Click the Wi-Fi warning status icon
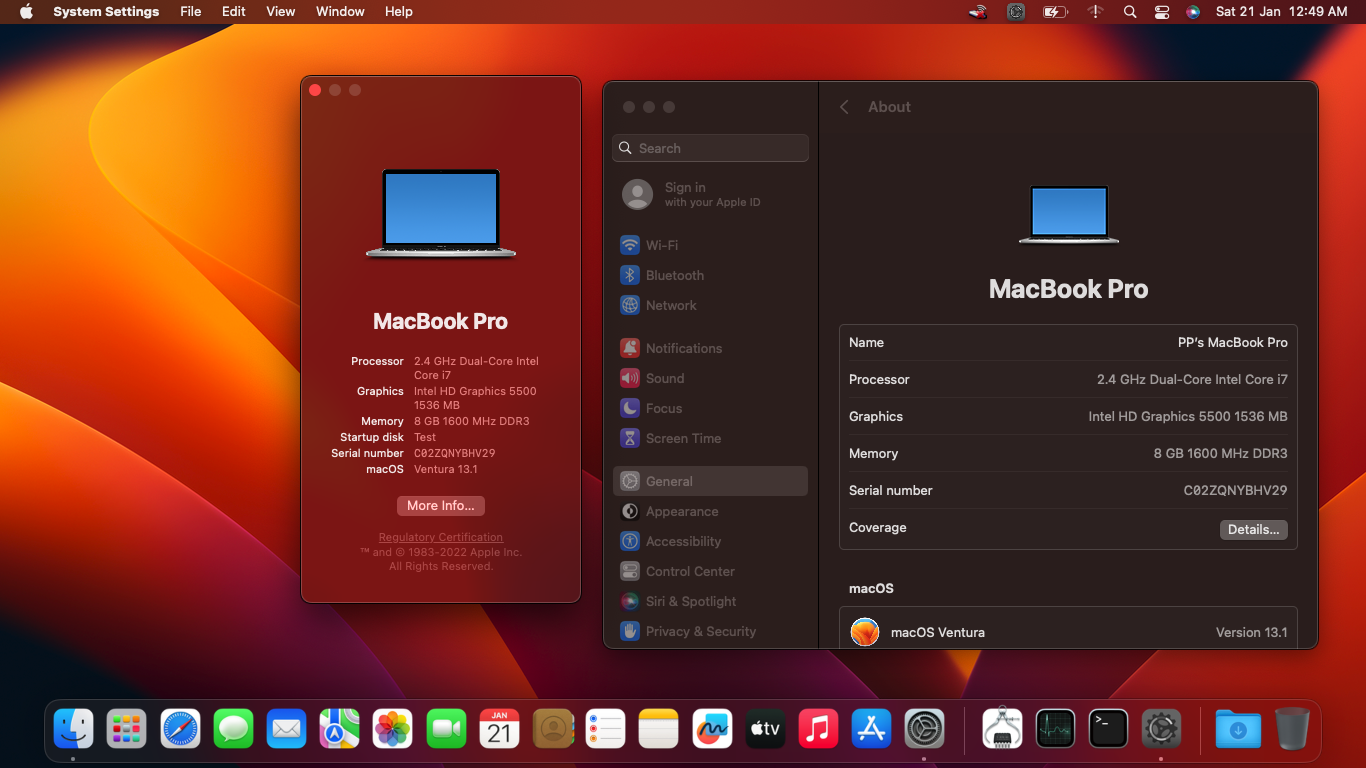 1096,12
